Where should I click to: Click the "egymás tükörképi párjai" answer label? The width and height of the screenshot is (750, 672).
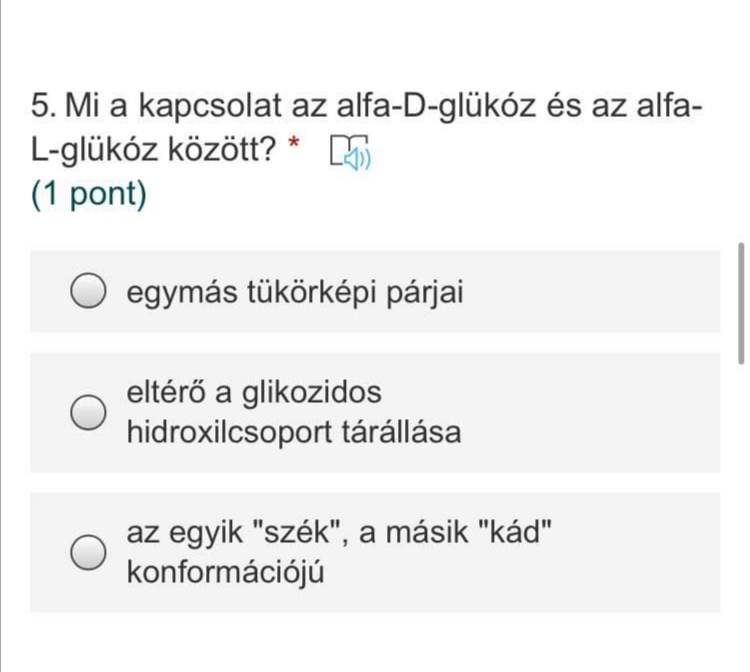click(295, 292)
